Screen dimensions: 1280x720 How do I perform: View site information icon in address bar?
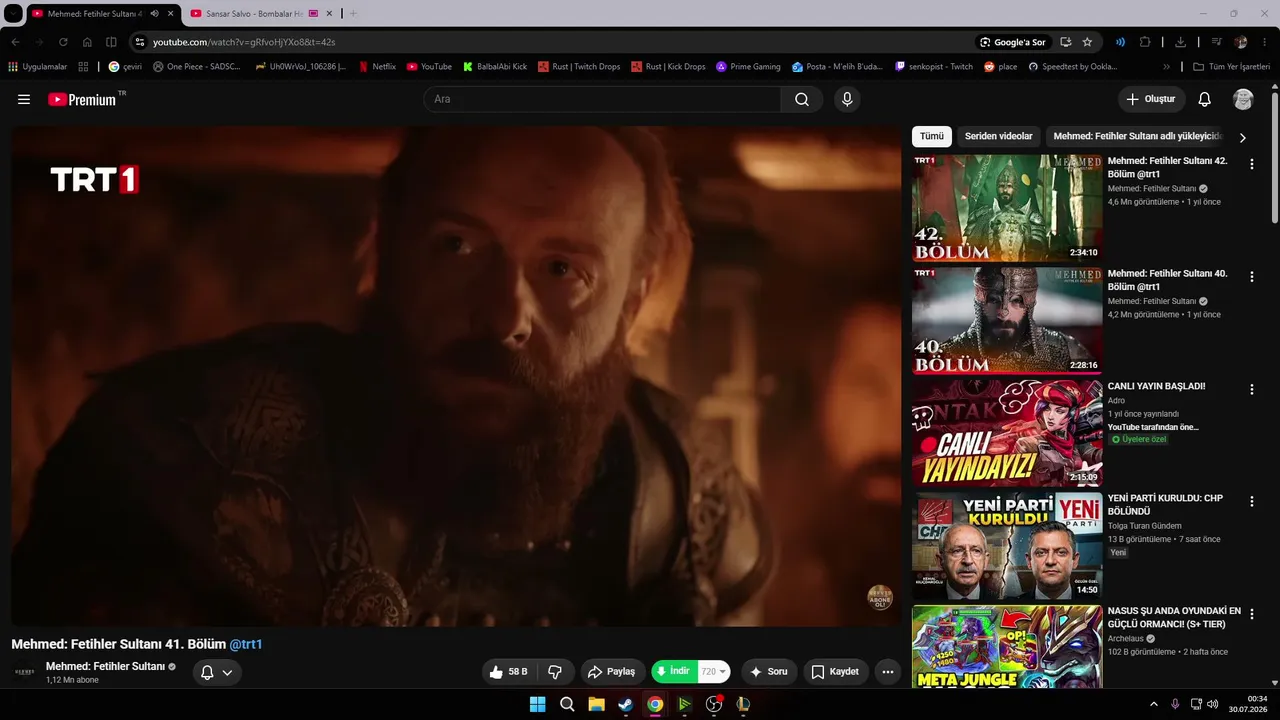pos(140,42)
